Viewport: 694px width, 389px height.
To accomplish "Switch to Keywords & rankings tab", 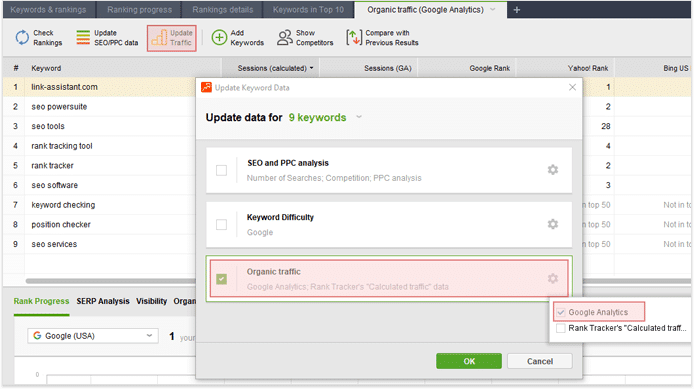I will coord(48,10).
